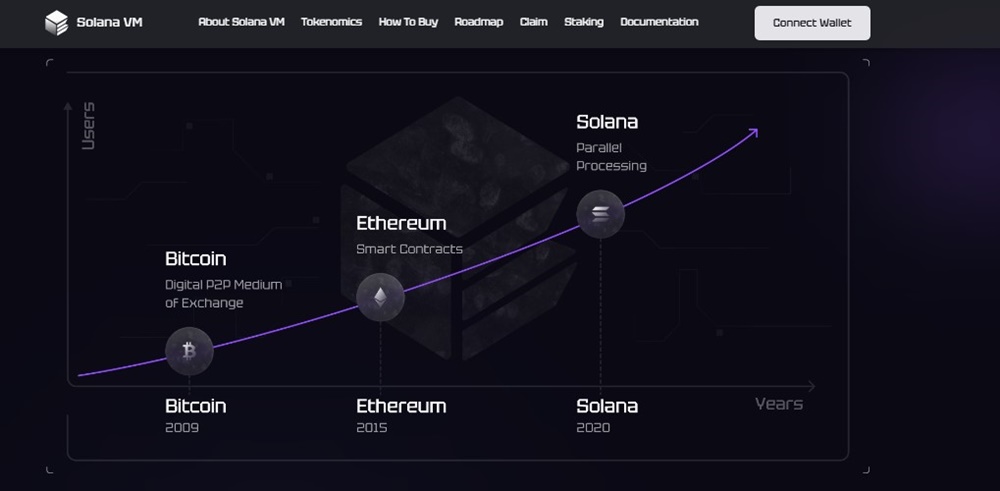Click the Solana Parallel Processing heading
The height and width of the screenshot is (491, 1000).
[607, 122]
